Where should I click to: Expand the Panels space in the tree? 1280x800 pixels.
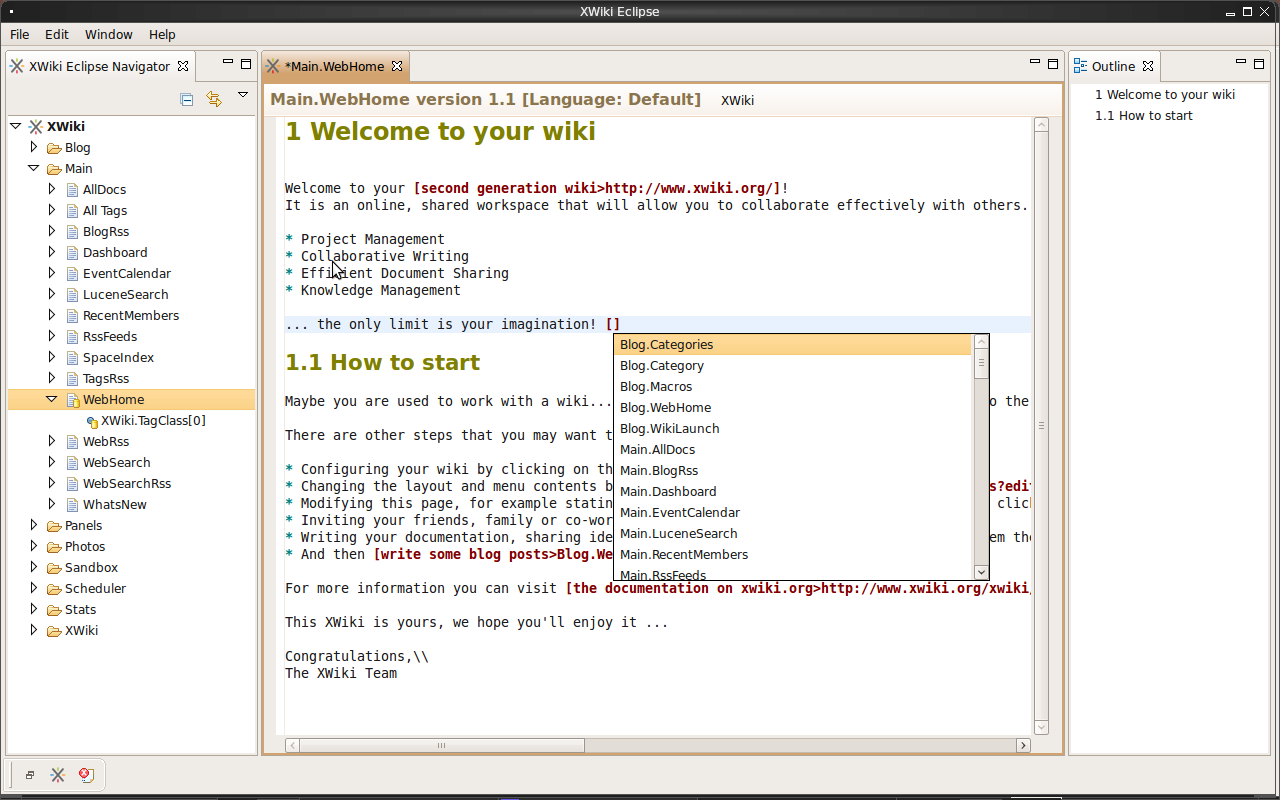click(x=34, y=525)
